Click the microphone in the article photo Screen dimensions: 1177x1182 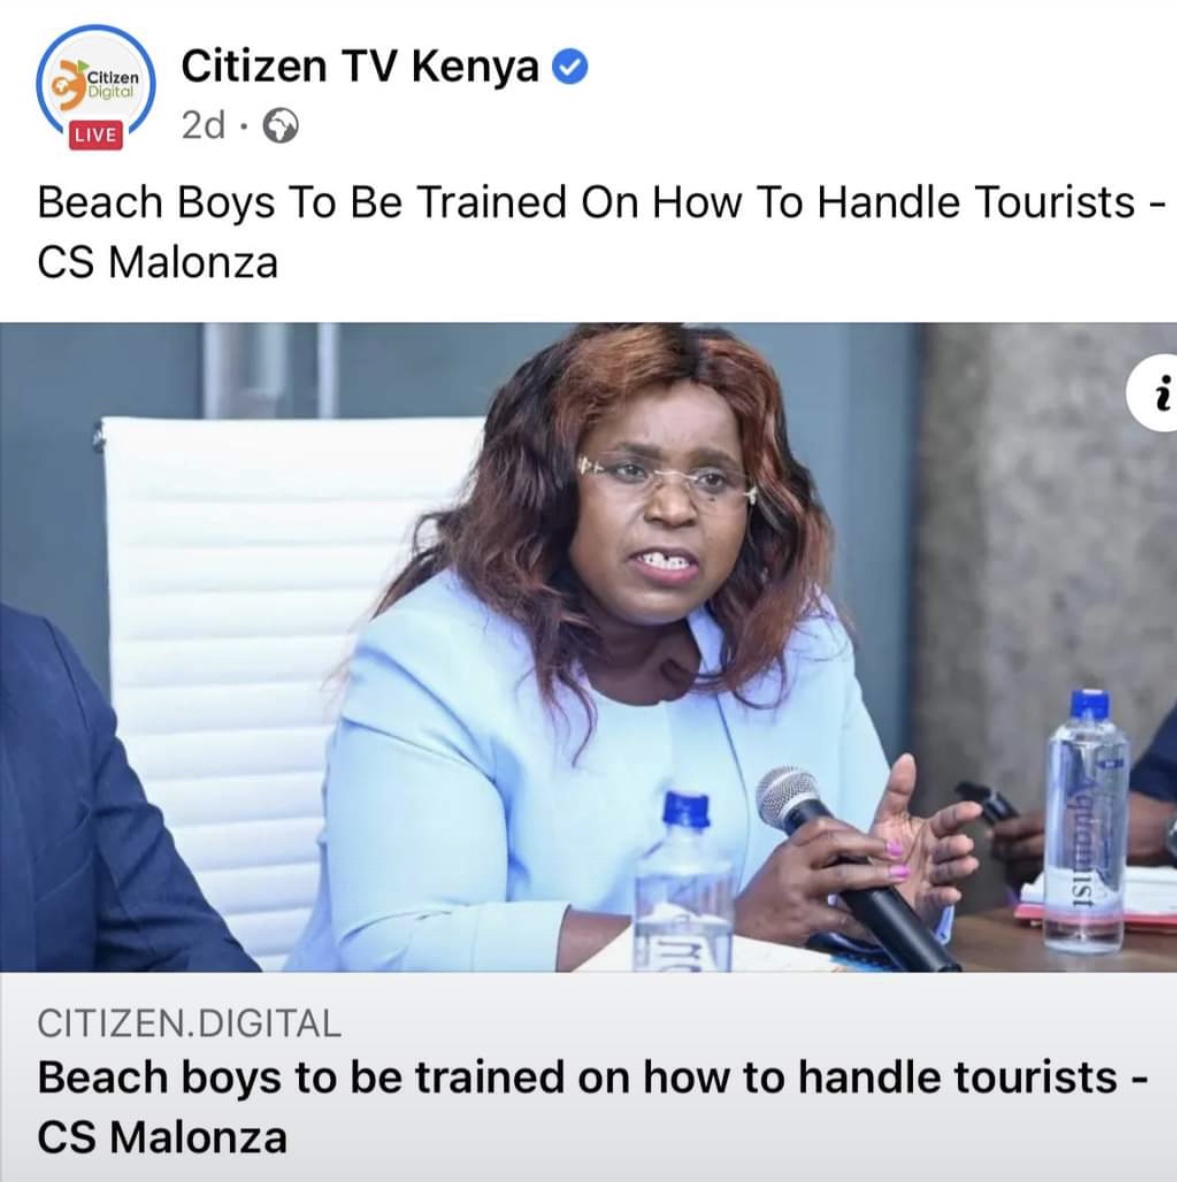pyautogui.click(x=852, y=865)
